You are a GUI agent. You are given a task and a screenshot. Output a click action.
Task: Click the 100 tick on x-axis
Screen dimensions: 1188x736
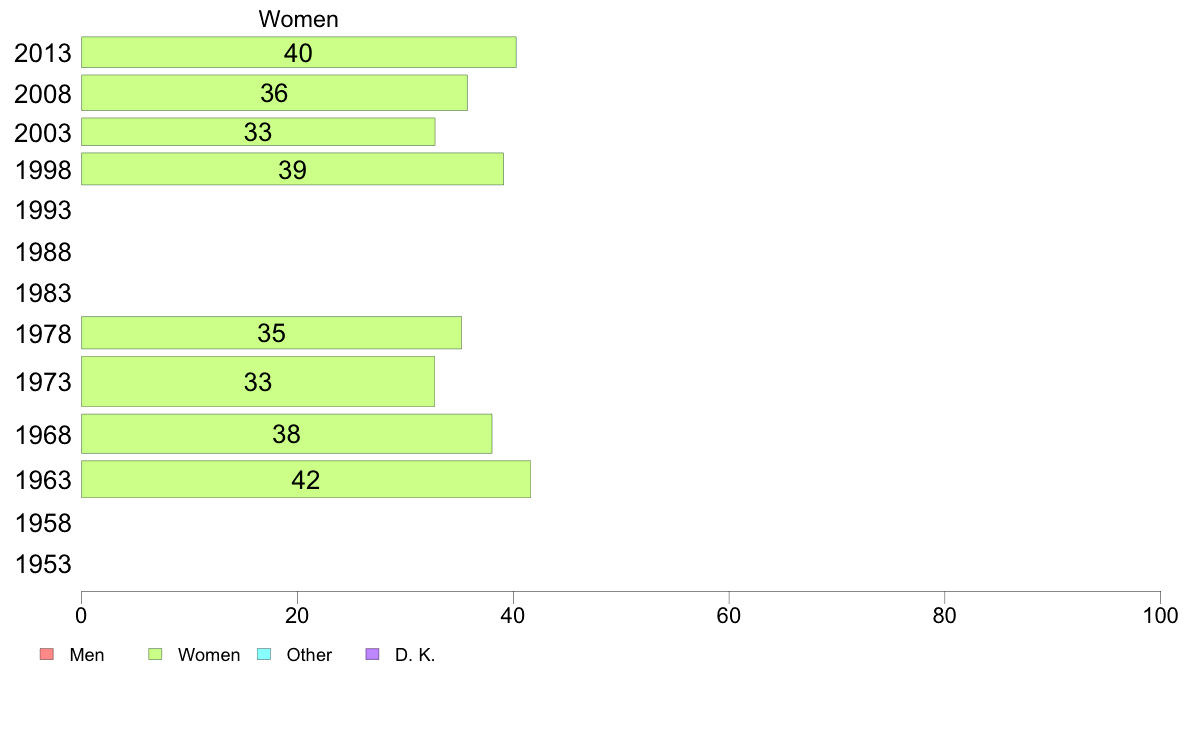pyautogui.click(x=1160, y=615)
